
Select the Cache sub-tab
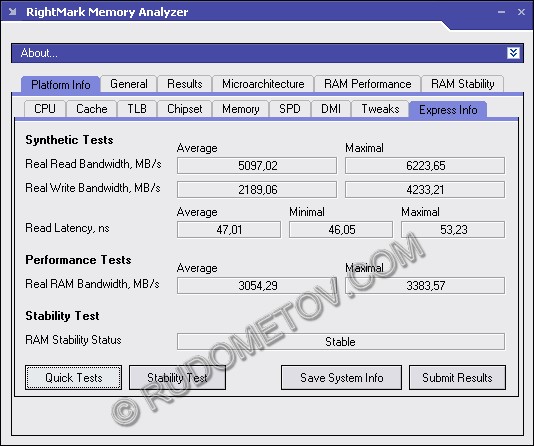click(92, 109)
